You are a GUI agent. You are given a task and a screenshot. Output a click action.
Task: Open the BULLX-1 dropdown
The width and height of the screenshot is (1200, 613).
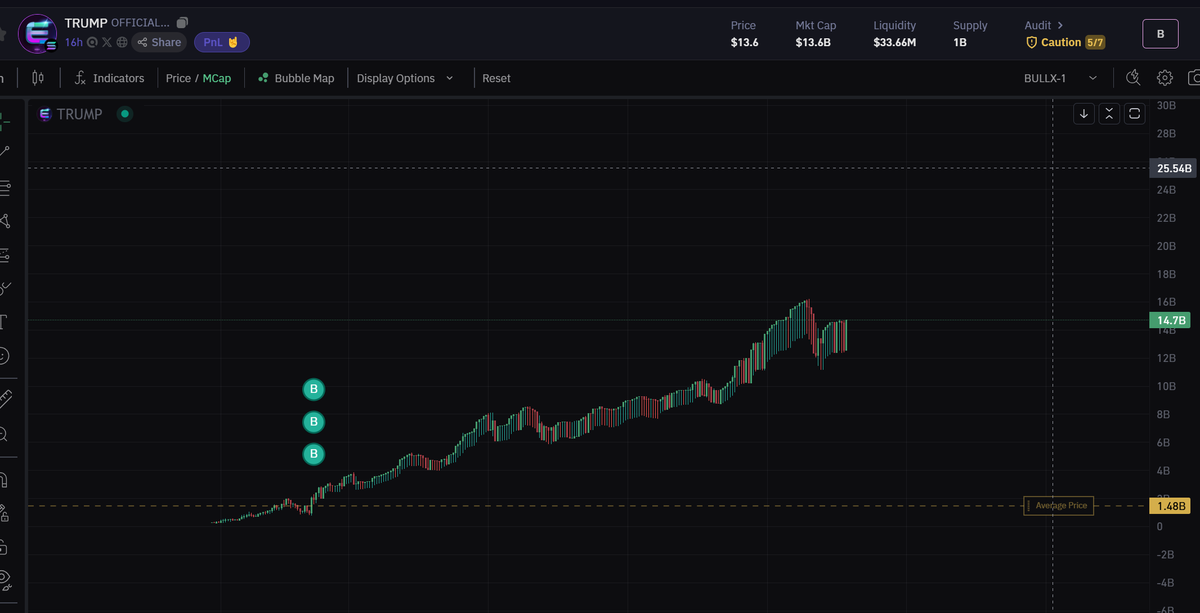click(x=1060, y=78)
